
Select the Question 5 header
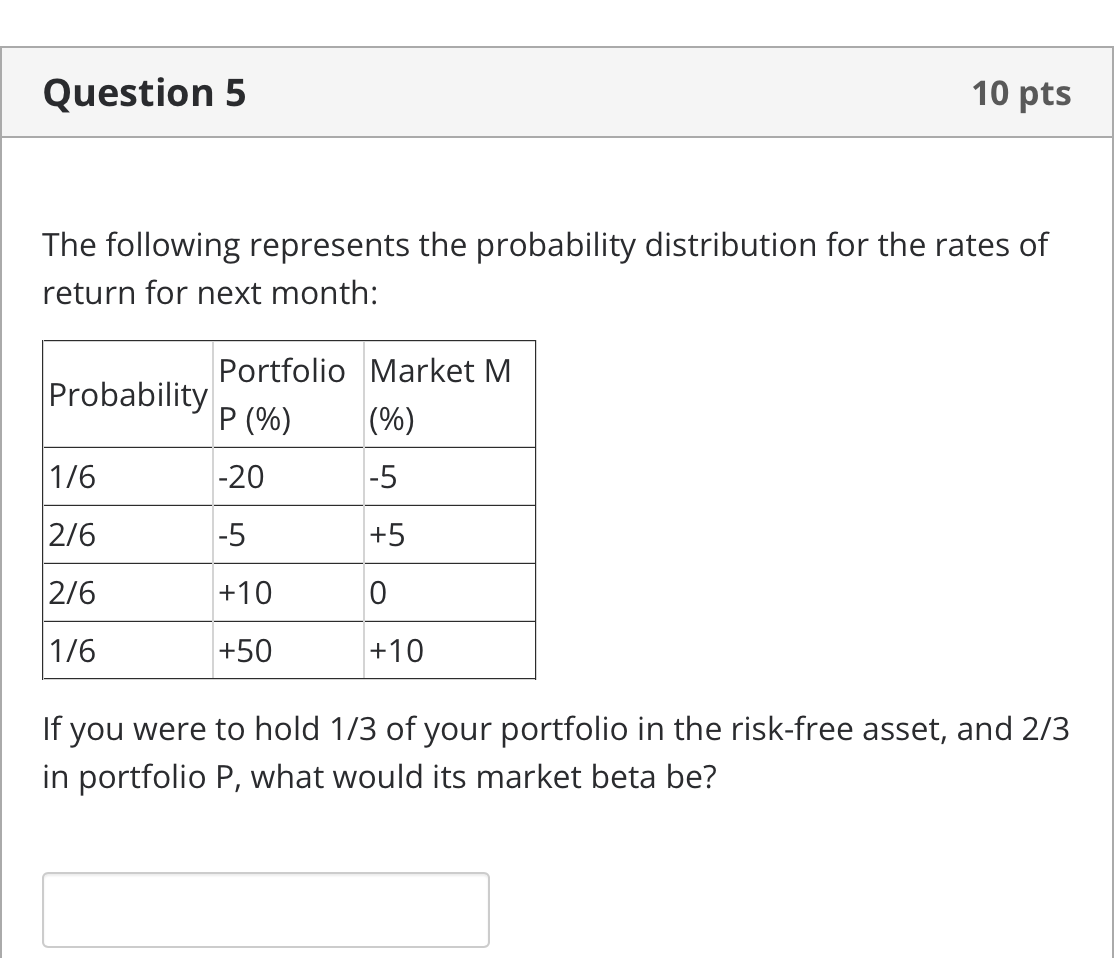coord(143,92)
